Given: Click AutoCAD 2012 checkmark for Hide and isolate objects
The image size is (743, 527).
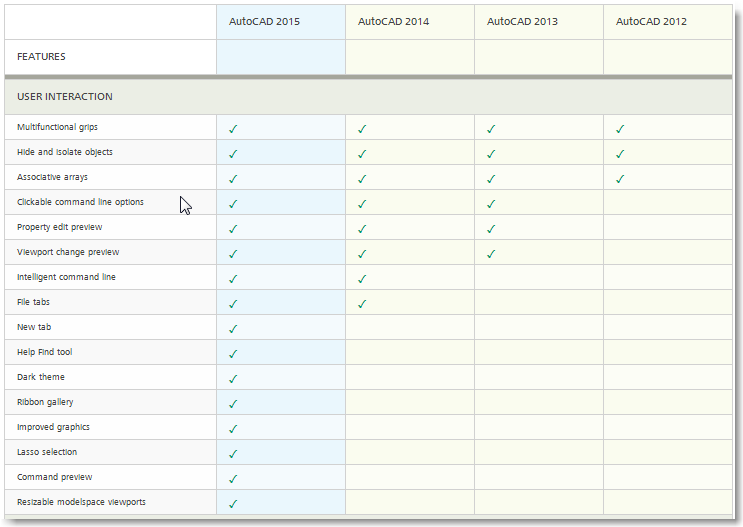Looking at the screenshot, I should coord(620,154).
